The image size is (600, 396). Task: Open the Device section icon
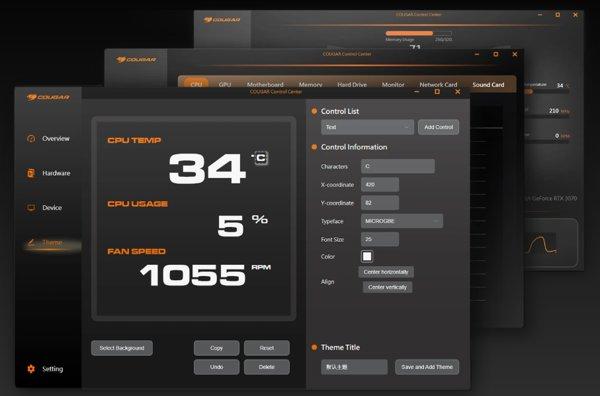[31, 208]
